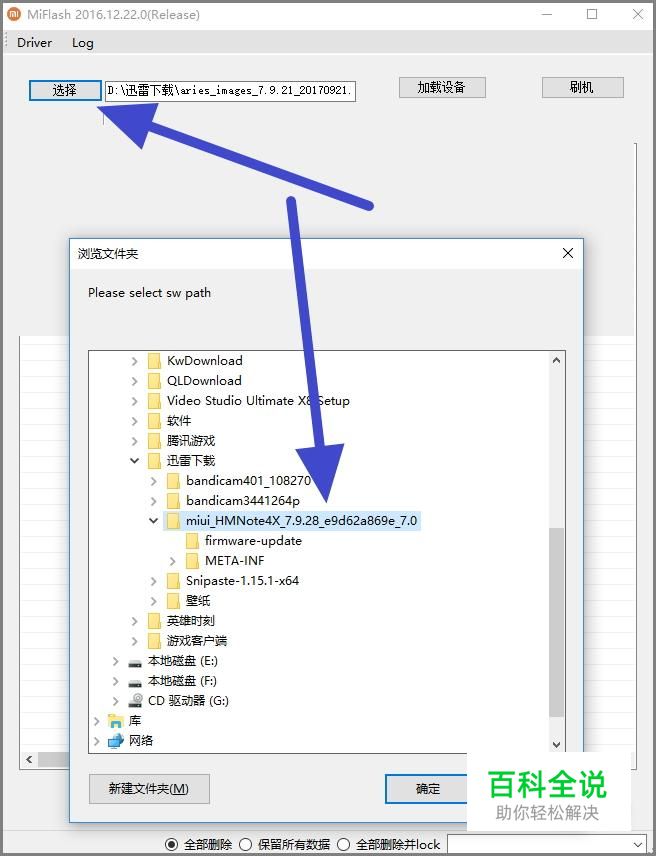
Task: Click the folder tree scroll up arrow
Action: 556,360
